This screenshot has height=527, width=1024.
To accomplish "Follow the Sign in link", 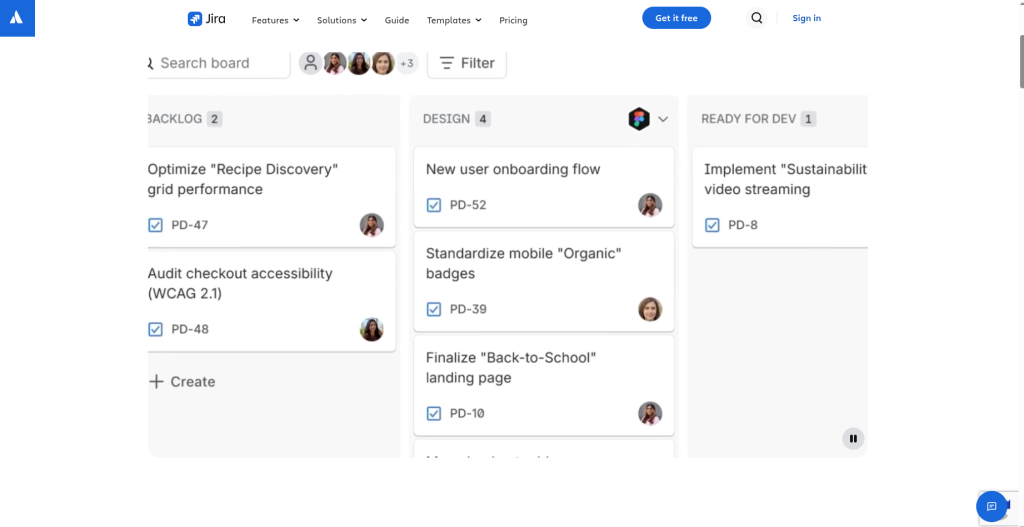I will 807,18.
